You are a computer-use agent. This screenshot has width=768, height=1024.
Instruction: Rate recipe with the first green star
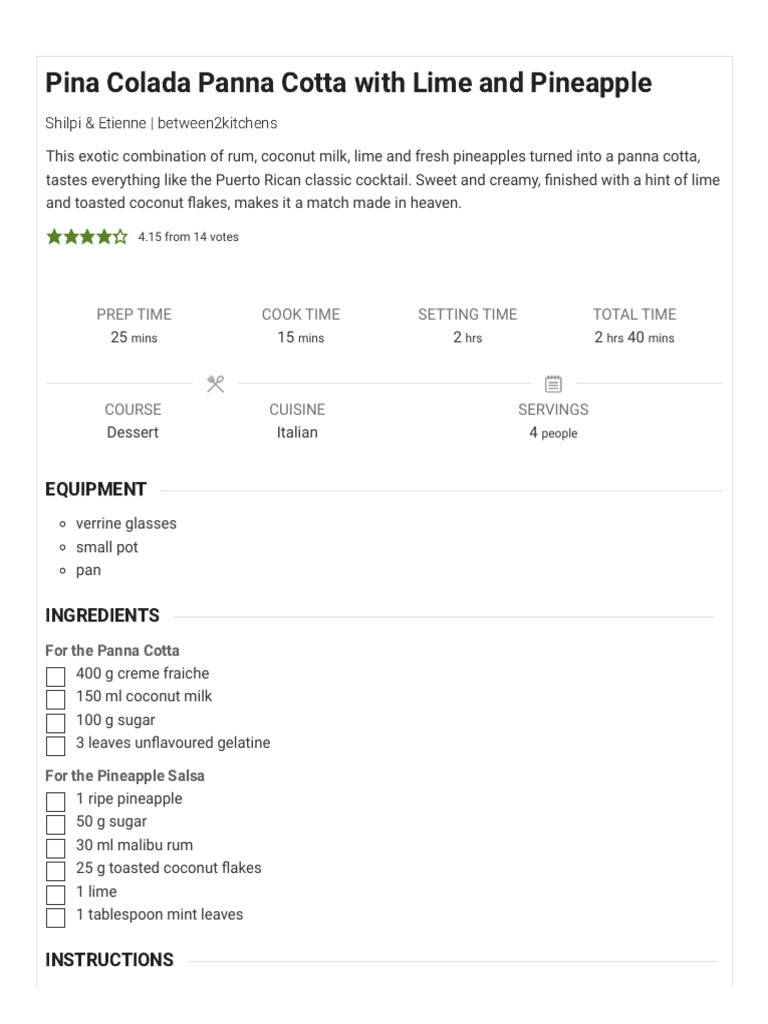coord(54,236)
